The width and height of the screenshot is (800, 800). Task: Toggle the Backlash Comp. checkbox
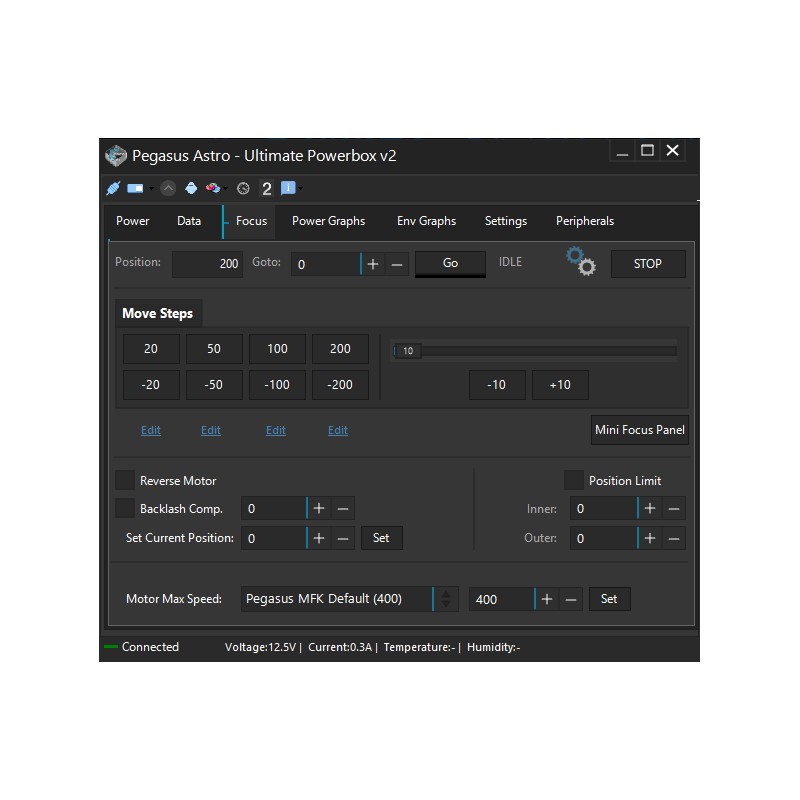125,508
